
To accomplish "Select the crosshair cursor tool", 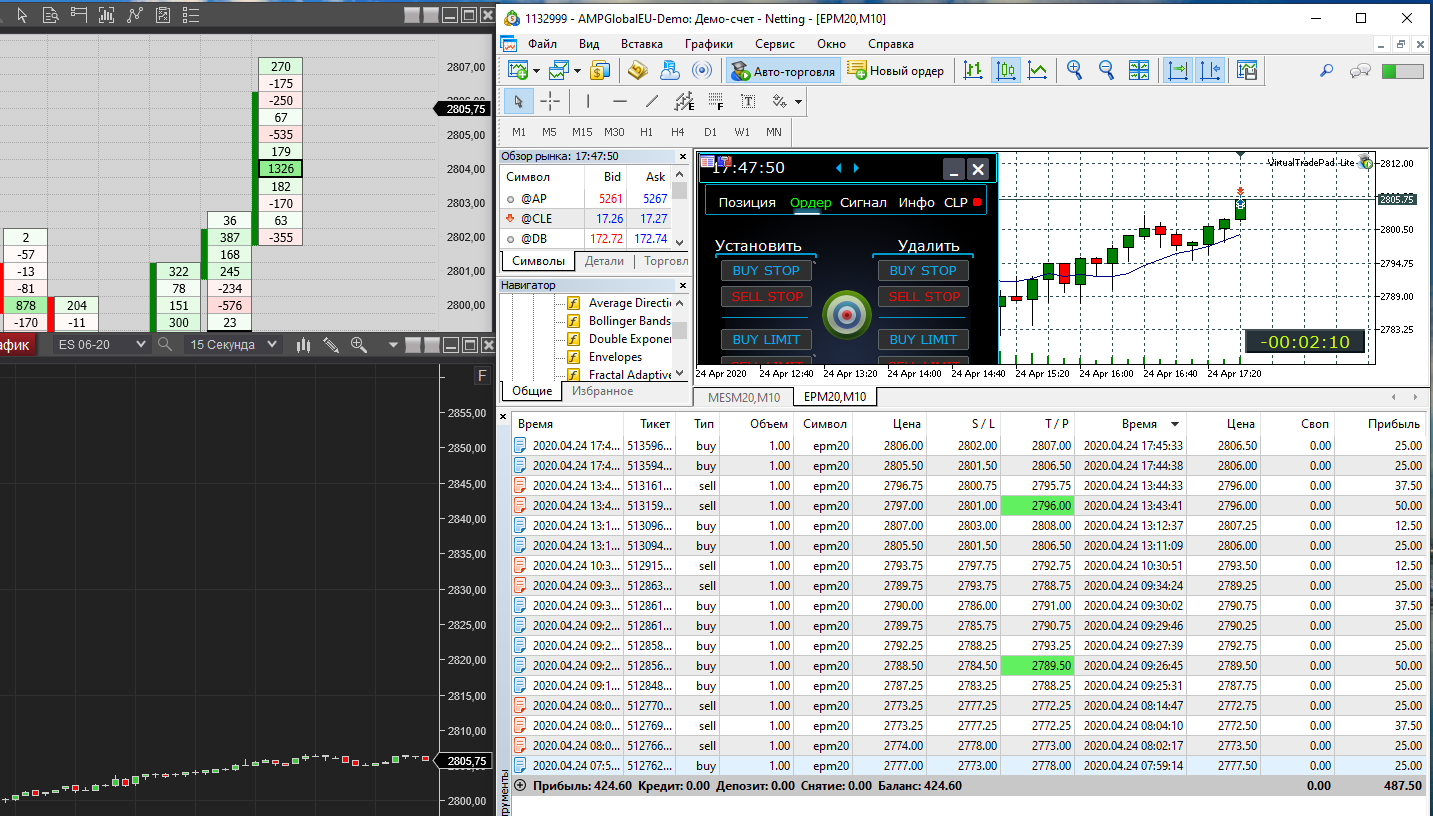I will point(550,101).
